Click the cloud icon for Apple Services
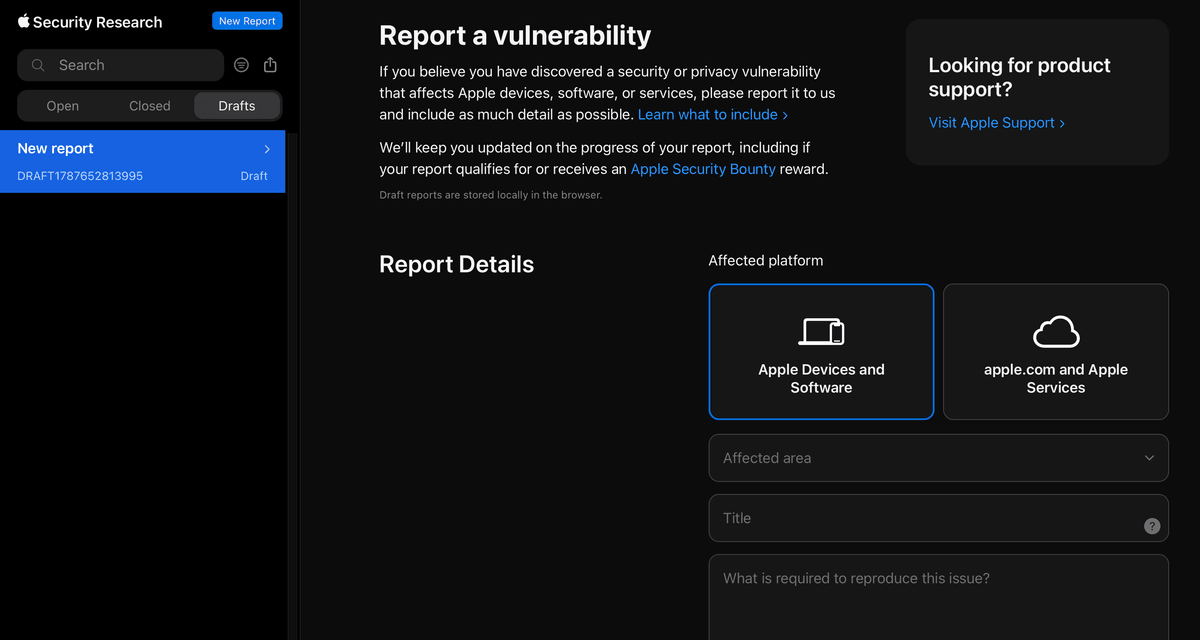 click(1056, 332)
